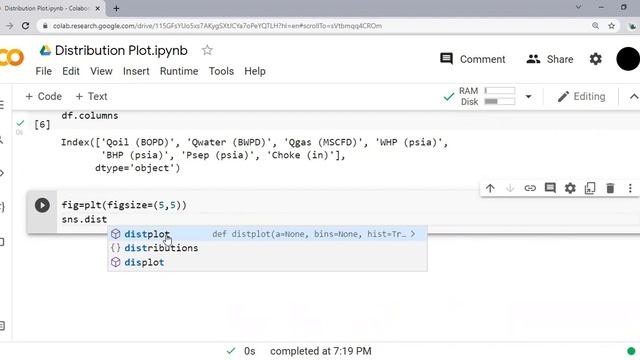The image size is (640, 360).
Task: Click the Google Drive icon beside title
Action: pyautogui.click(x=45, y=50)
